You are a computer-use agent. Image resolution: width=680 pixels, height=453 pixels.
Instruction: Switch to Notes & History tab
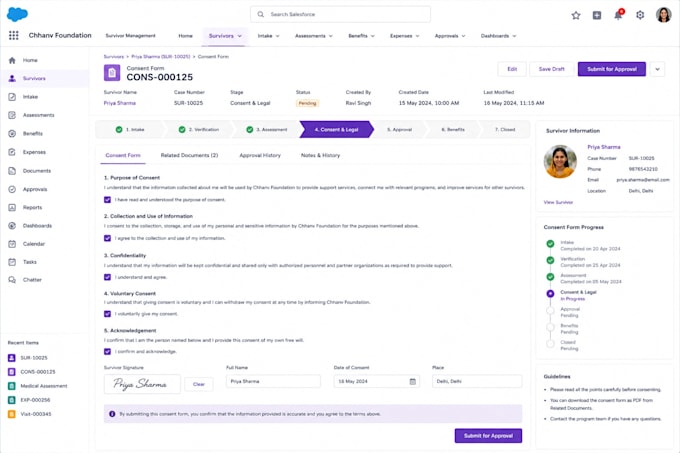click(320, 155)
